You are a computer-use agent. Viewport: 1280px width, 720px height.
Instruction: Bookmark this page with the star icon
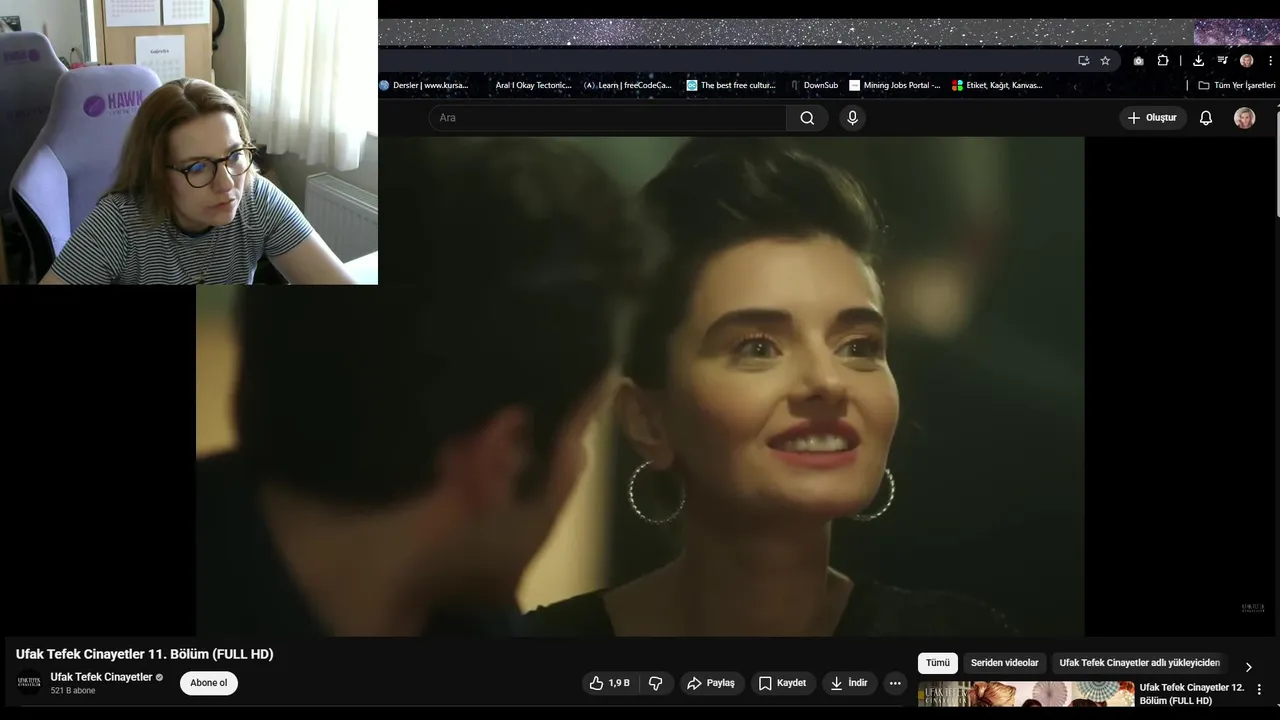click(x=1105, y=61)
